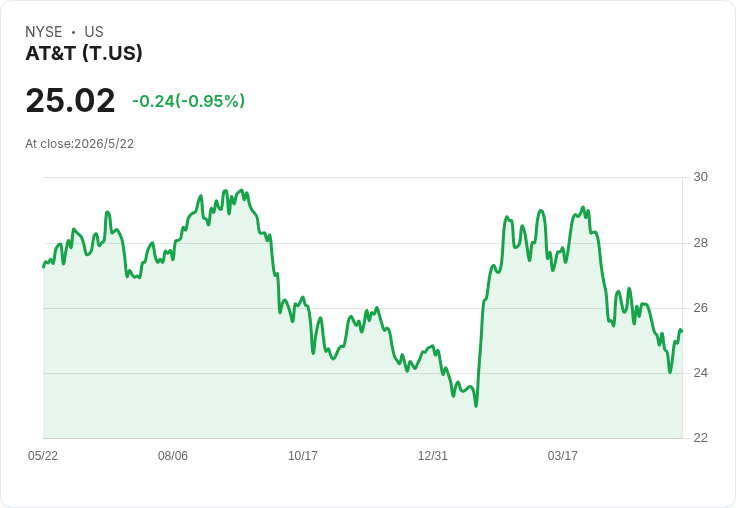Click the dot separator between NYSE and US
This screenshot has width=736, height=508.
73,32
